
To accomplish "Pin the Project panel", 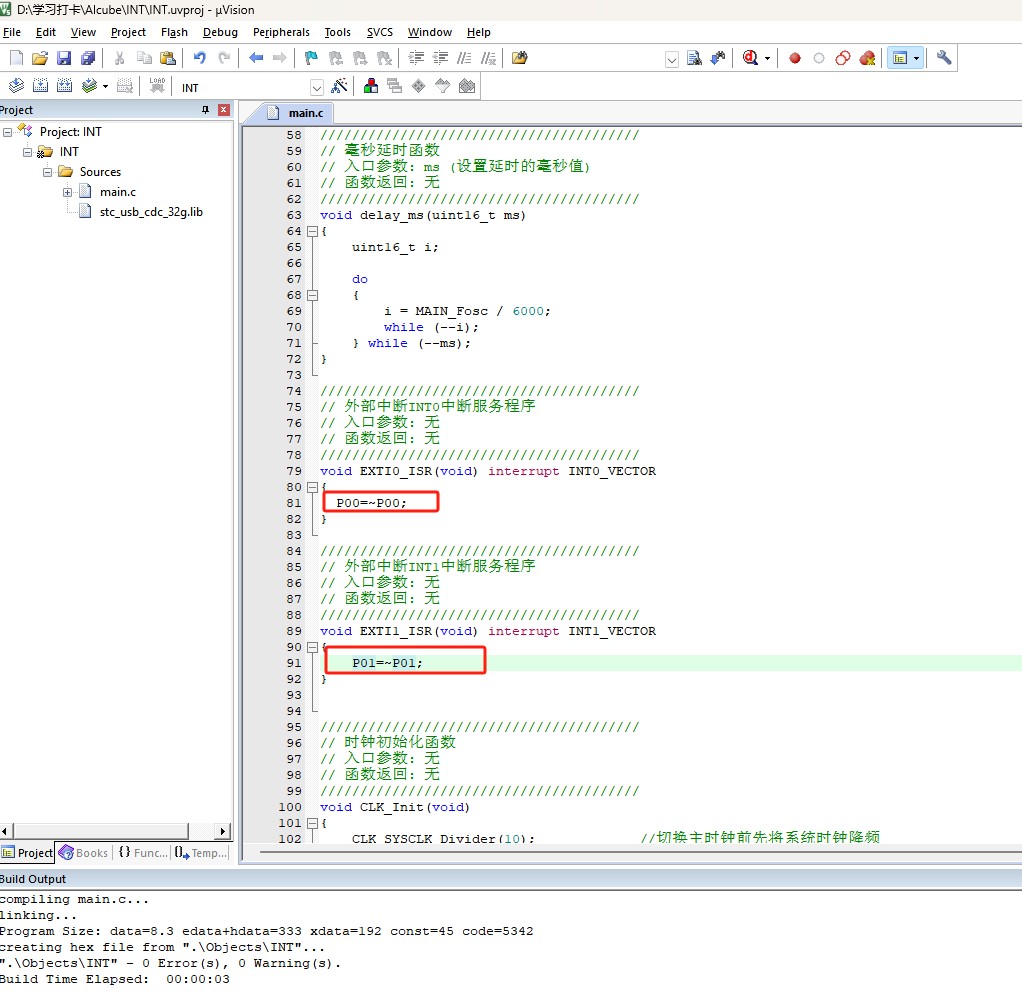I will point(205,109).
